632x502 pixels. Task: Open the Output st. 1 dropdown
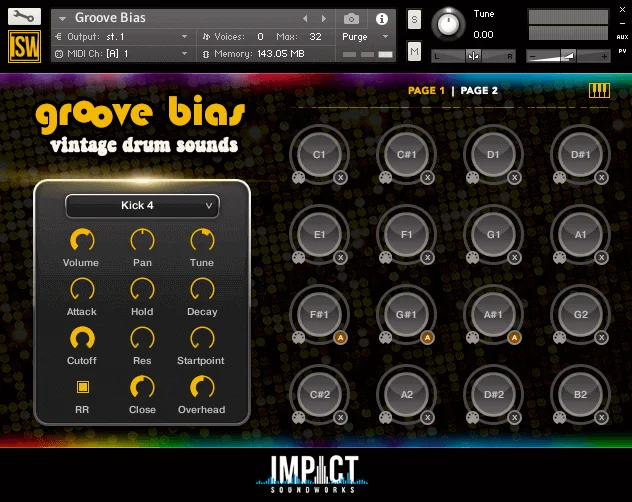(121, 37)
